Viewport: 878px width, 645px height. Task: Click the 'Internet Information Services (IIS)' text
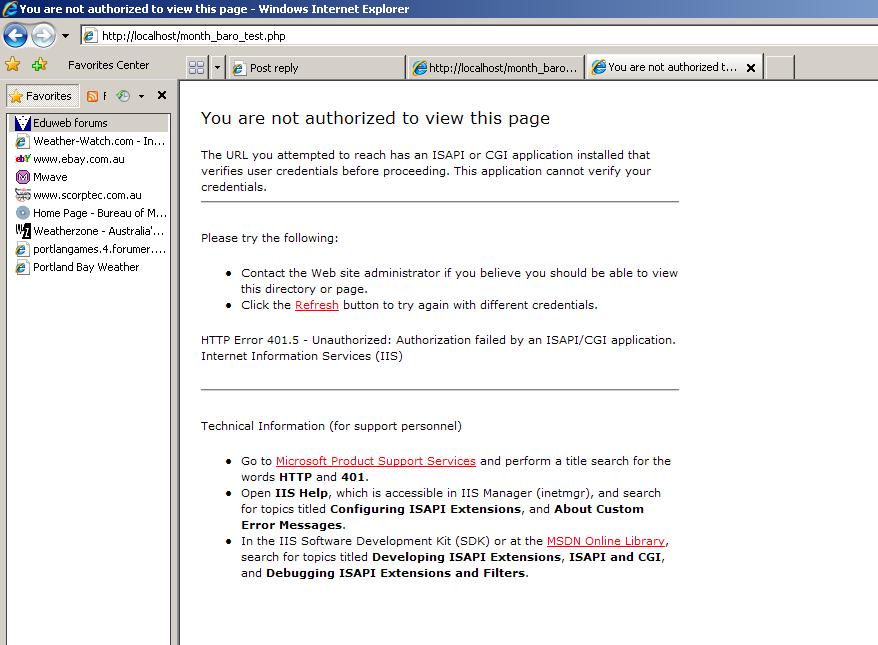pyautogui.click(x=302, y=356)
